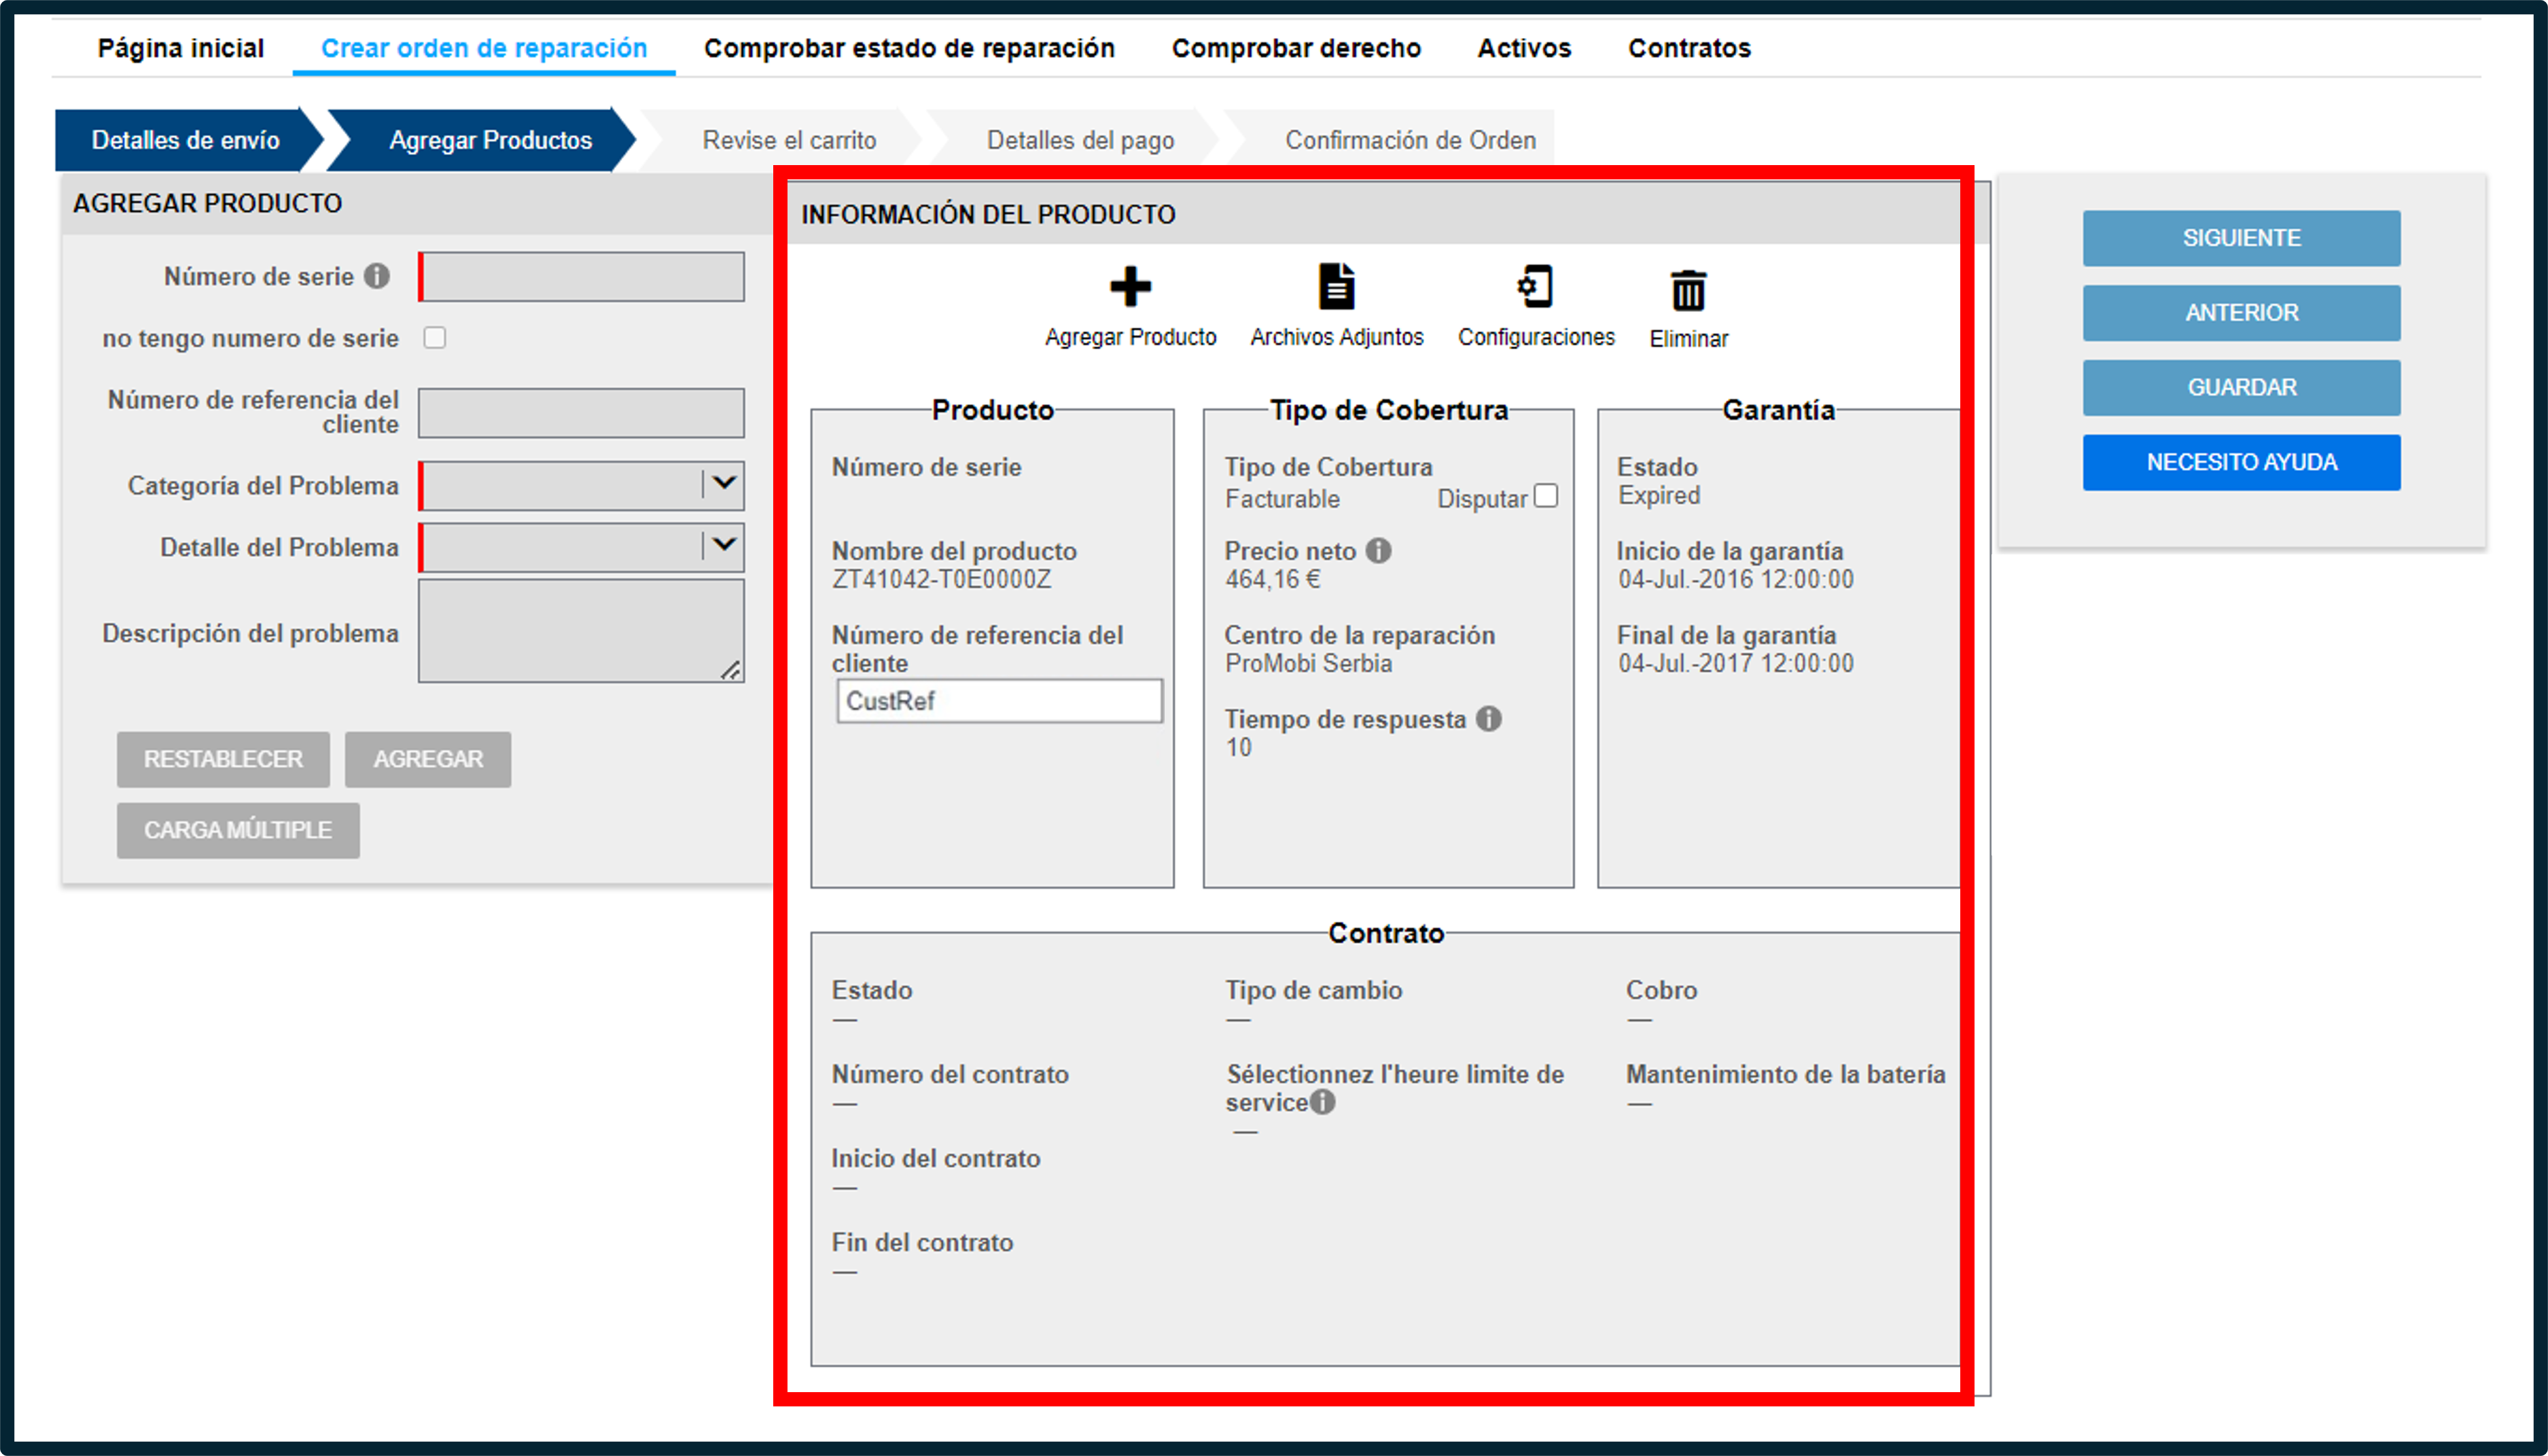Enable the Disputar checkbox
Image resolution: width=2548 pixels, height=1456 pixels.
coord(1546,496)
